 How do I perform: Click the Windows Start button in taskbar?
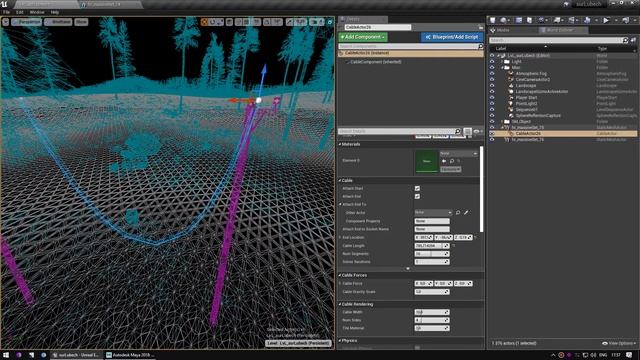6,355
